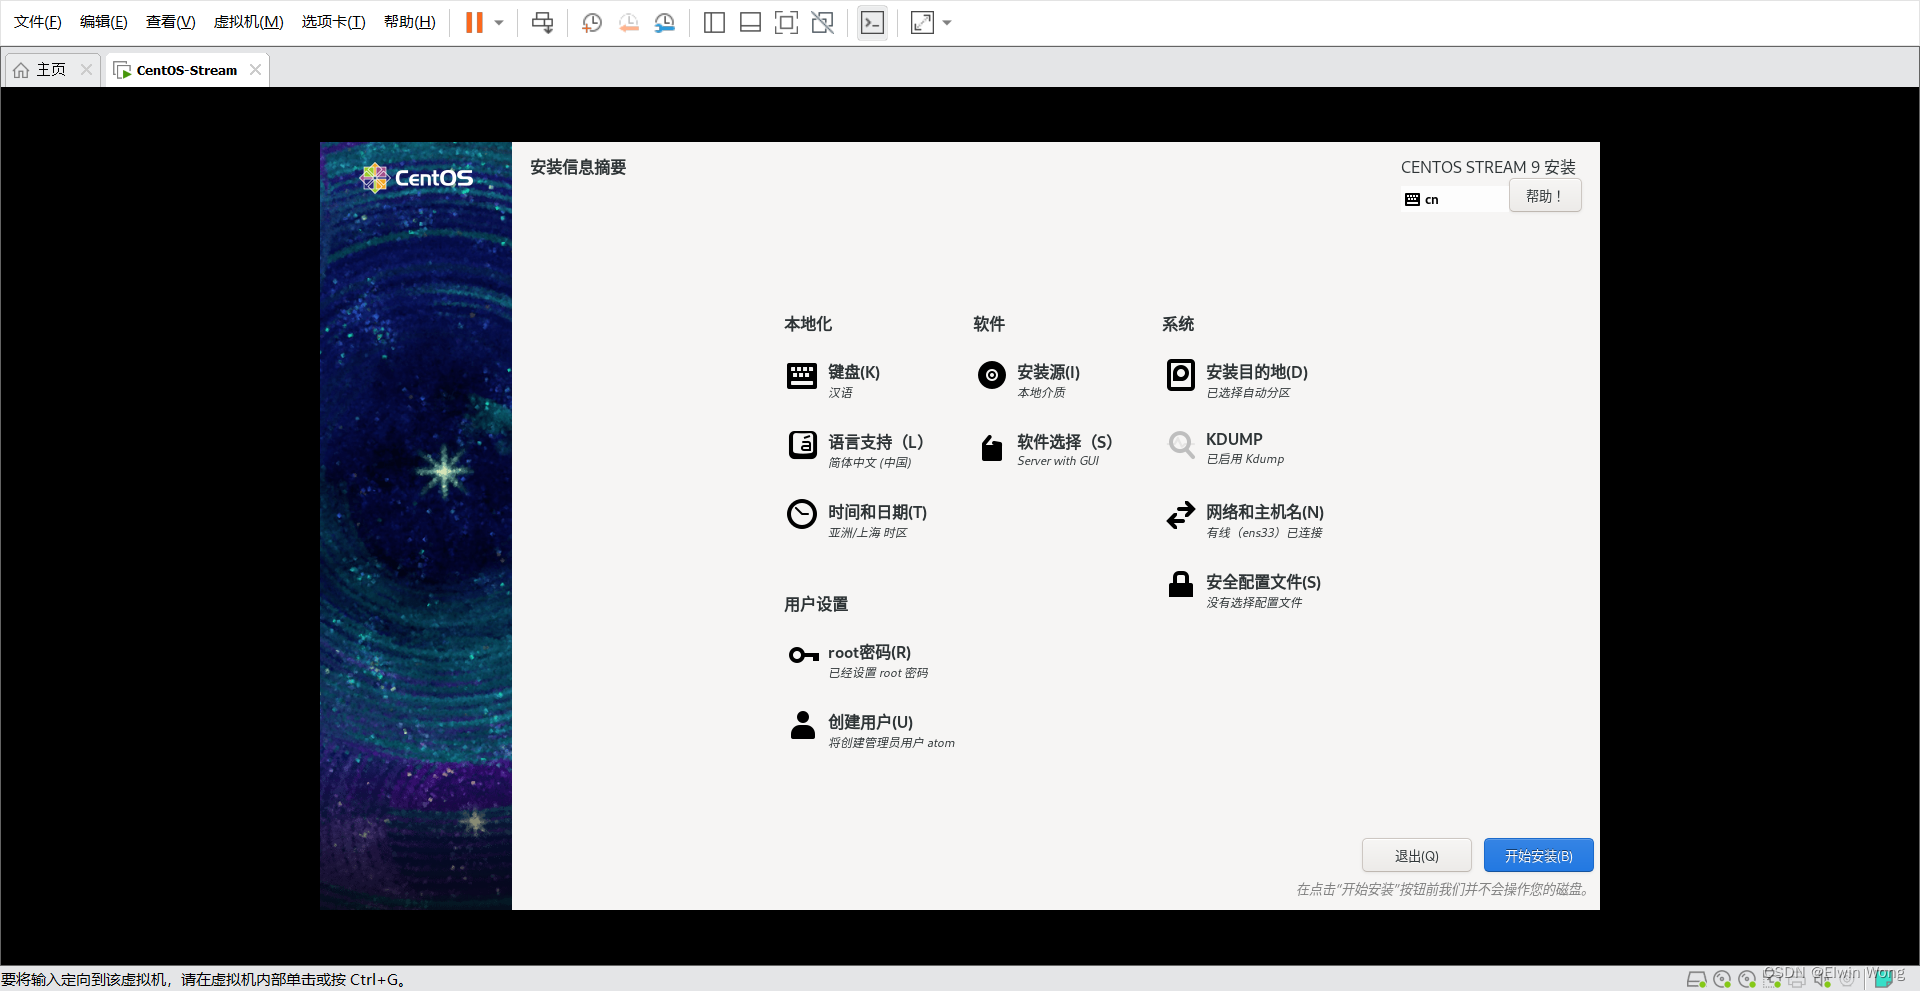This screenshot has height=991, width=1920.
Task: Toggle the thumbnail bar view
Action: 750,22
